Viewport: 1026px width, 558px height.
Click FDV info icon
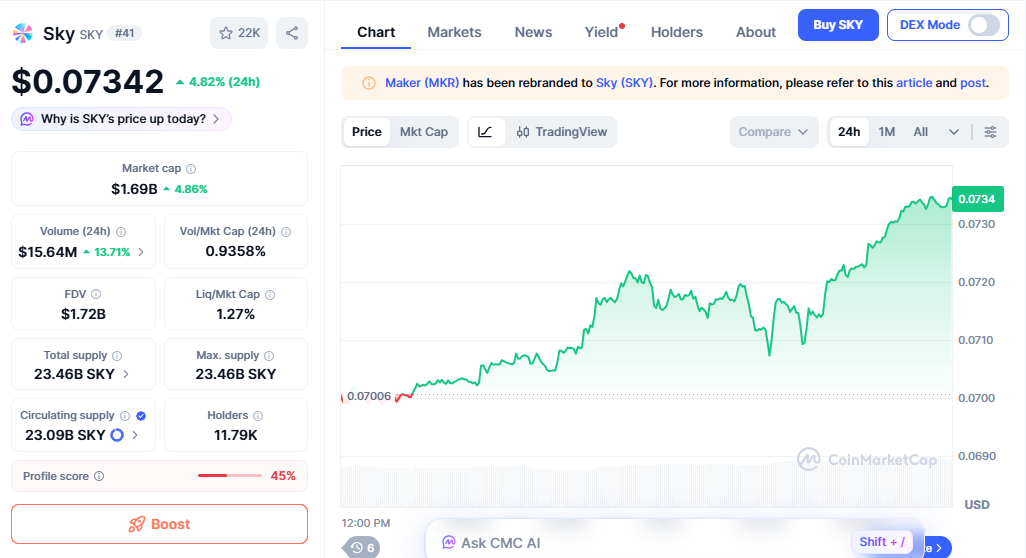click(x=96, y=294)
